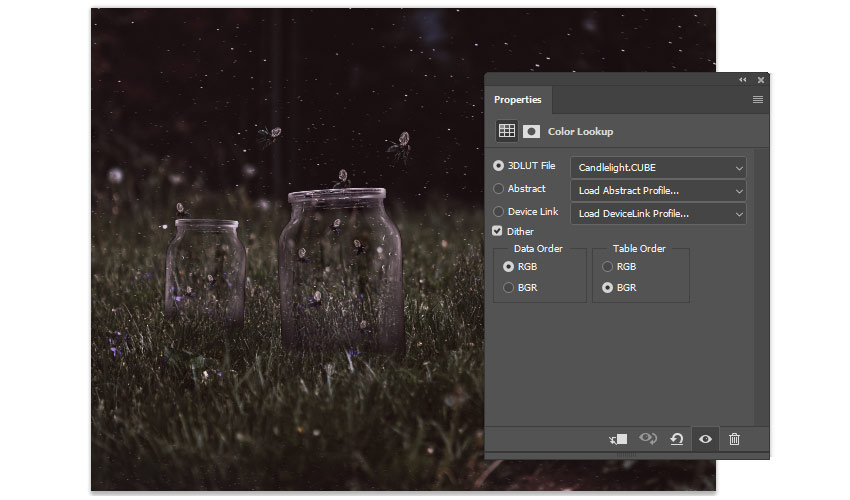Select the Abstract radio button
This screenshot has height=500, width=850.
click(x=498, y=189)
